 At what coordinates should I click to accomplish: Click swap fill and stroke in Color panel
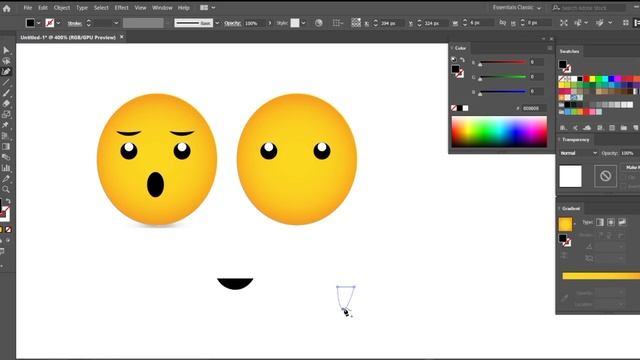tap(462, 60)
